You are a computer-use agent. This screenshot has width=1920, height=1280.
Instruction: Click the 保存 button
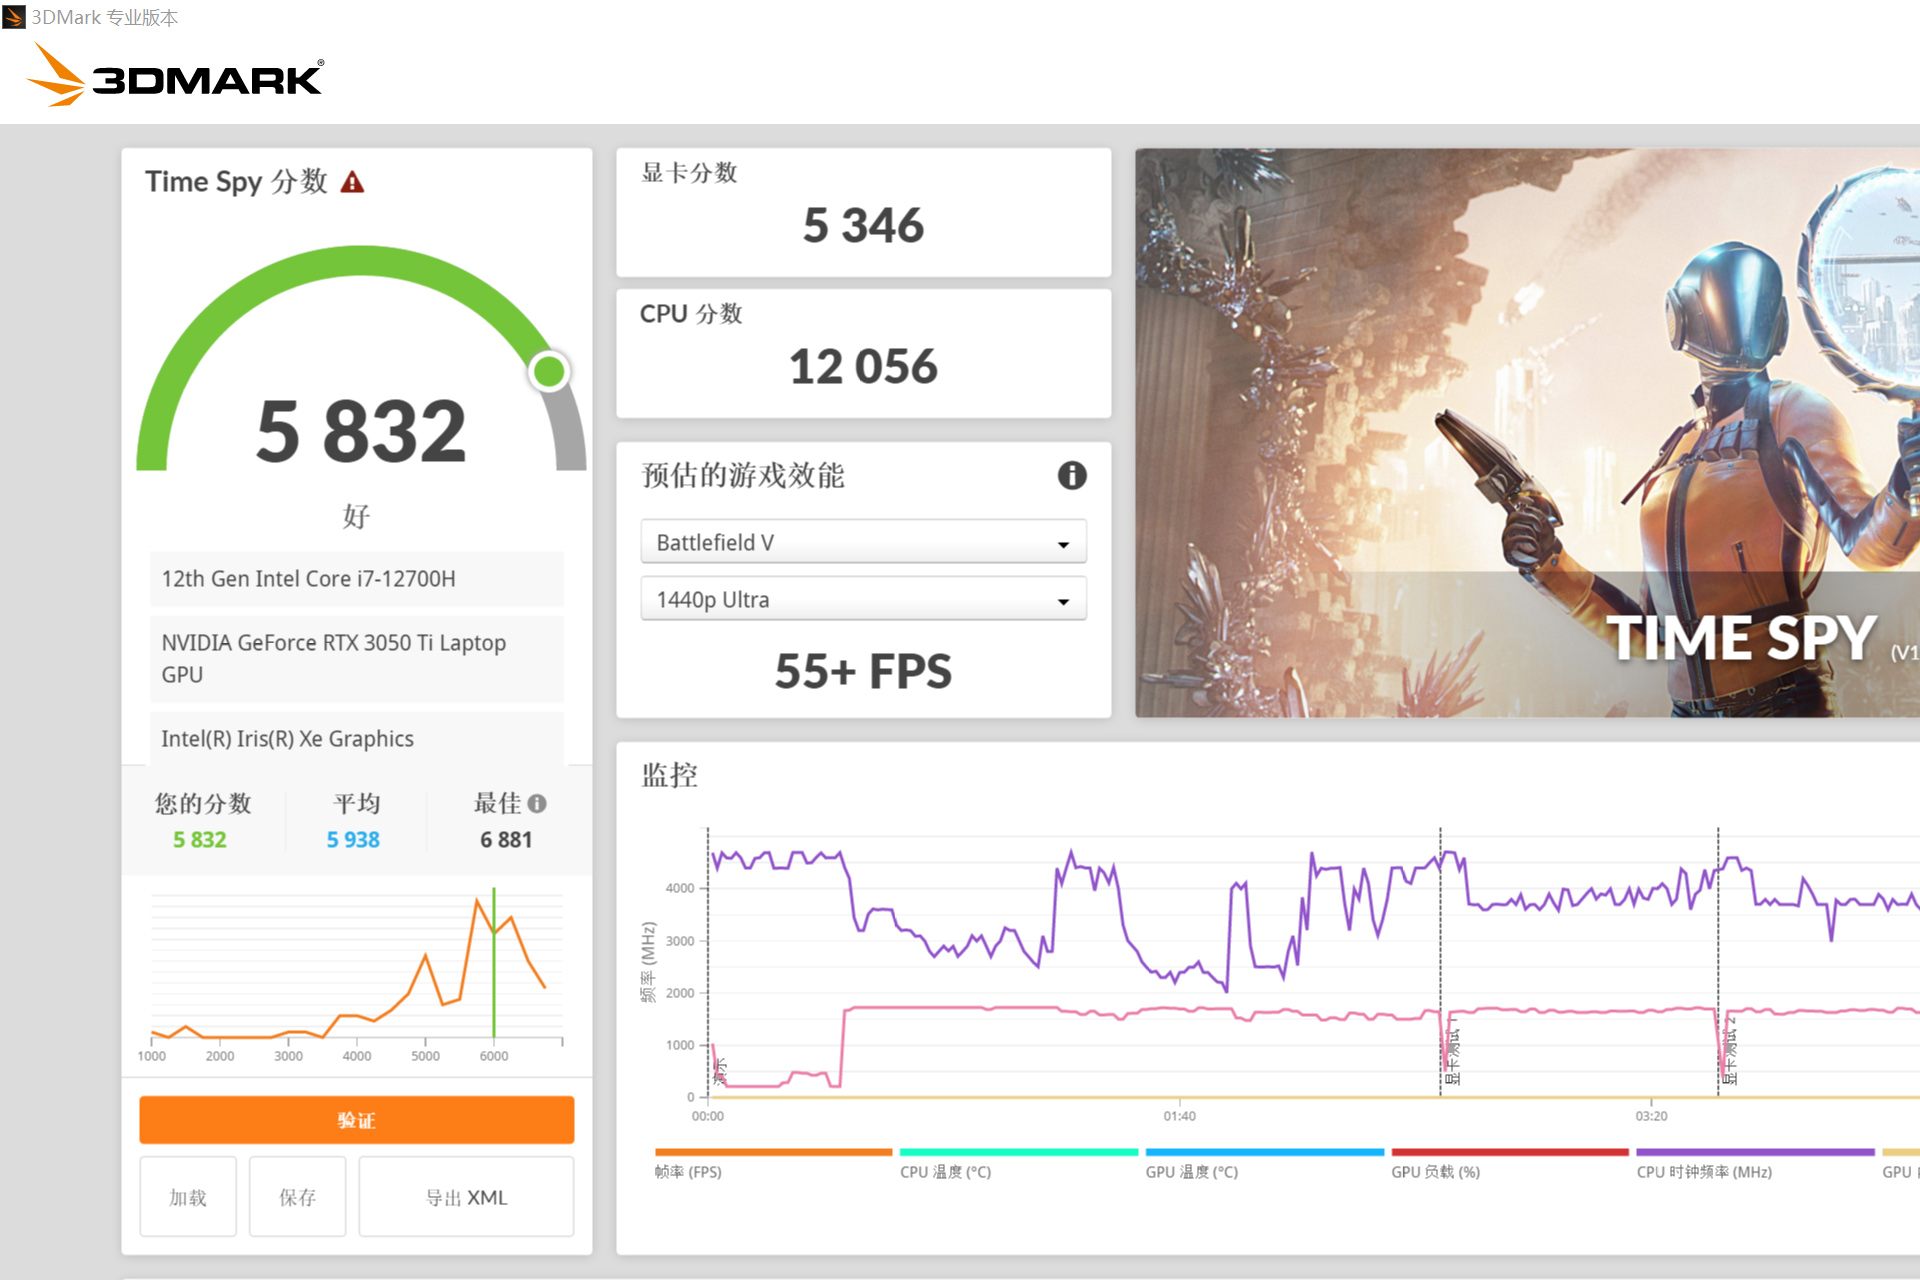297,1197
